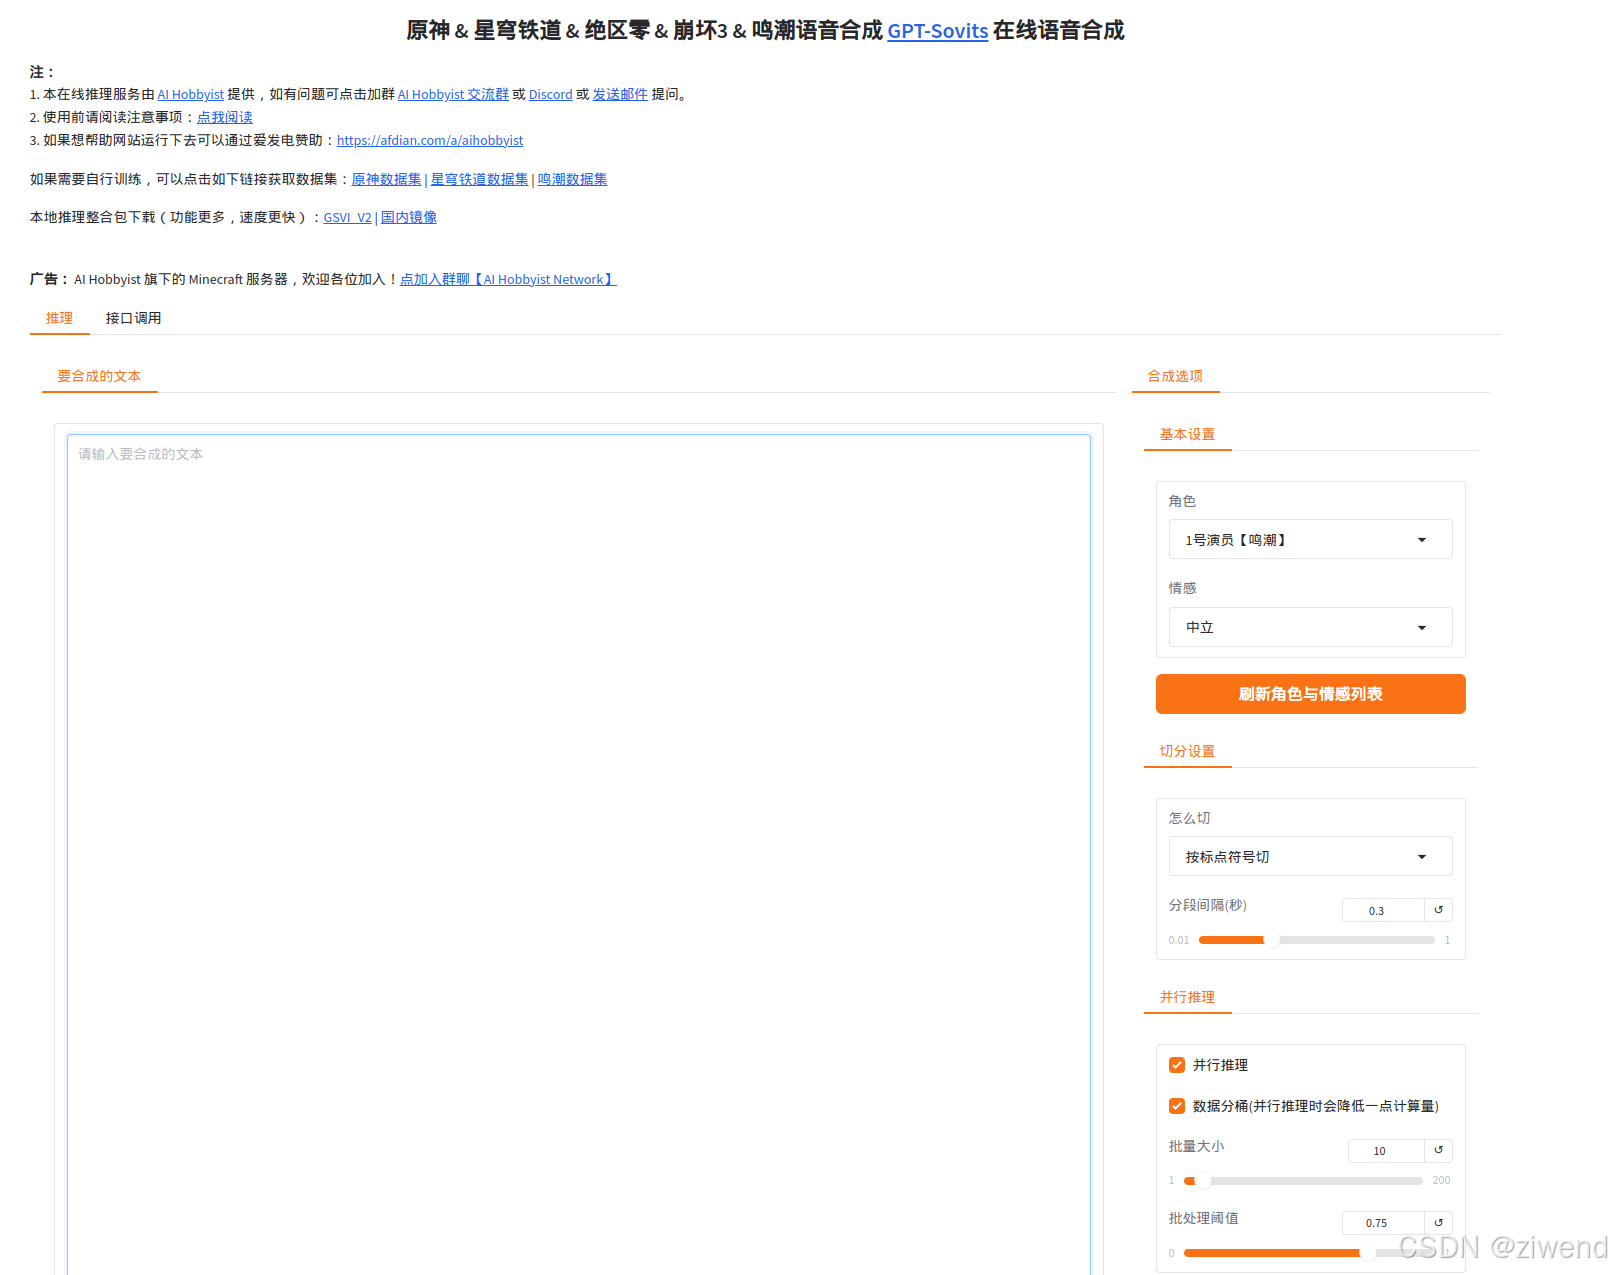
Task: Open the 角色 dropdown showing 1号演员【鸣潮】
Action: tap(1310, 539)
